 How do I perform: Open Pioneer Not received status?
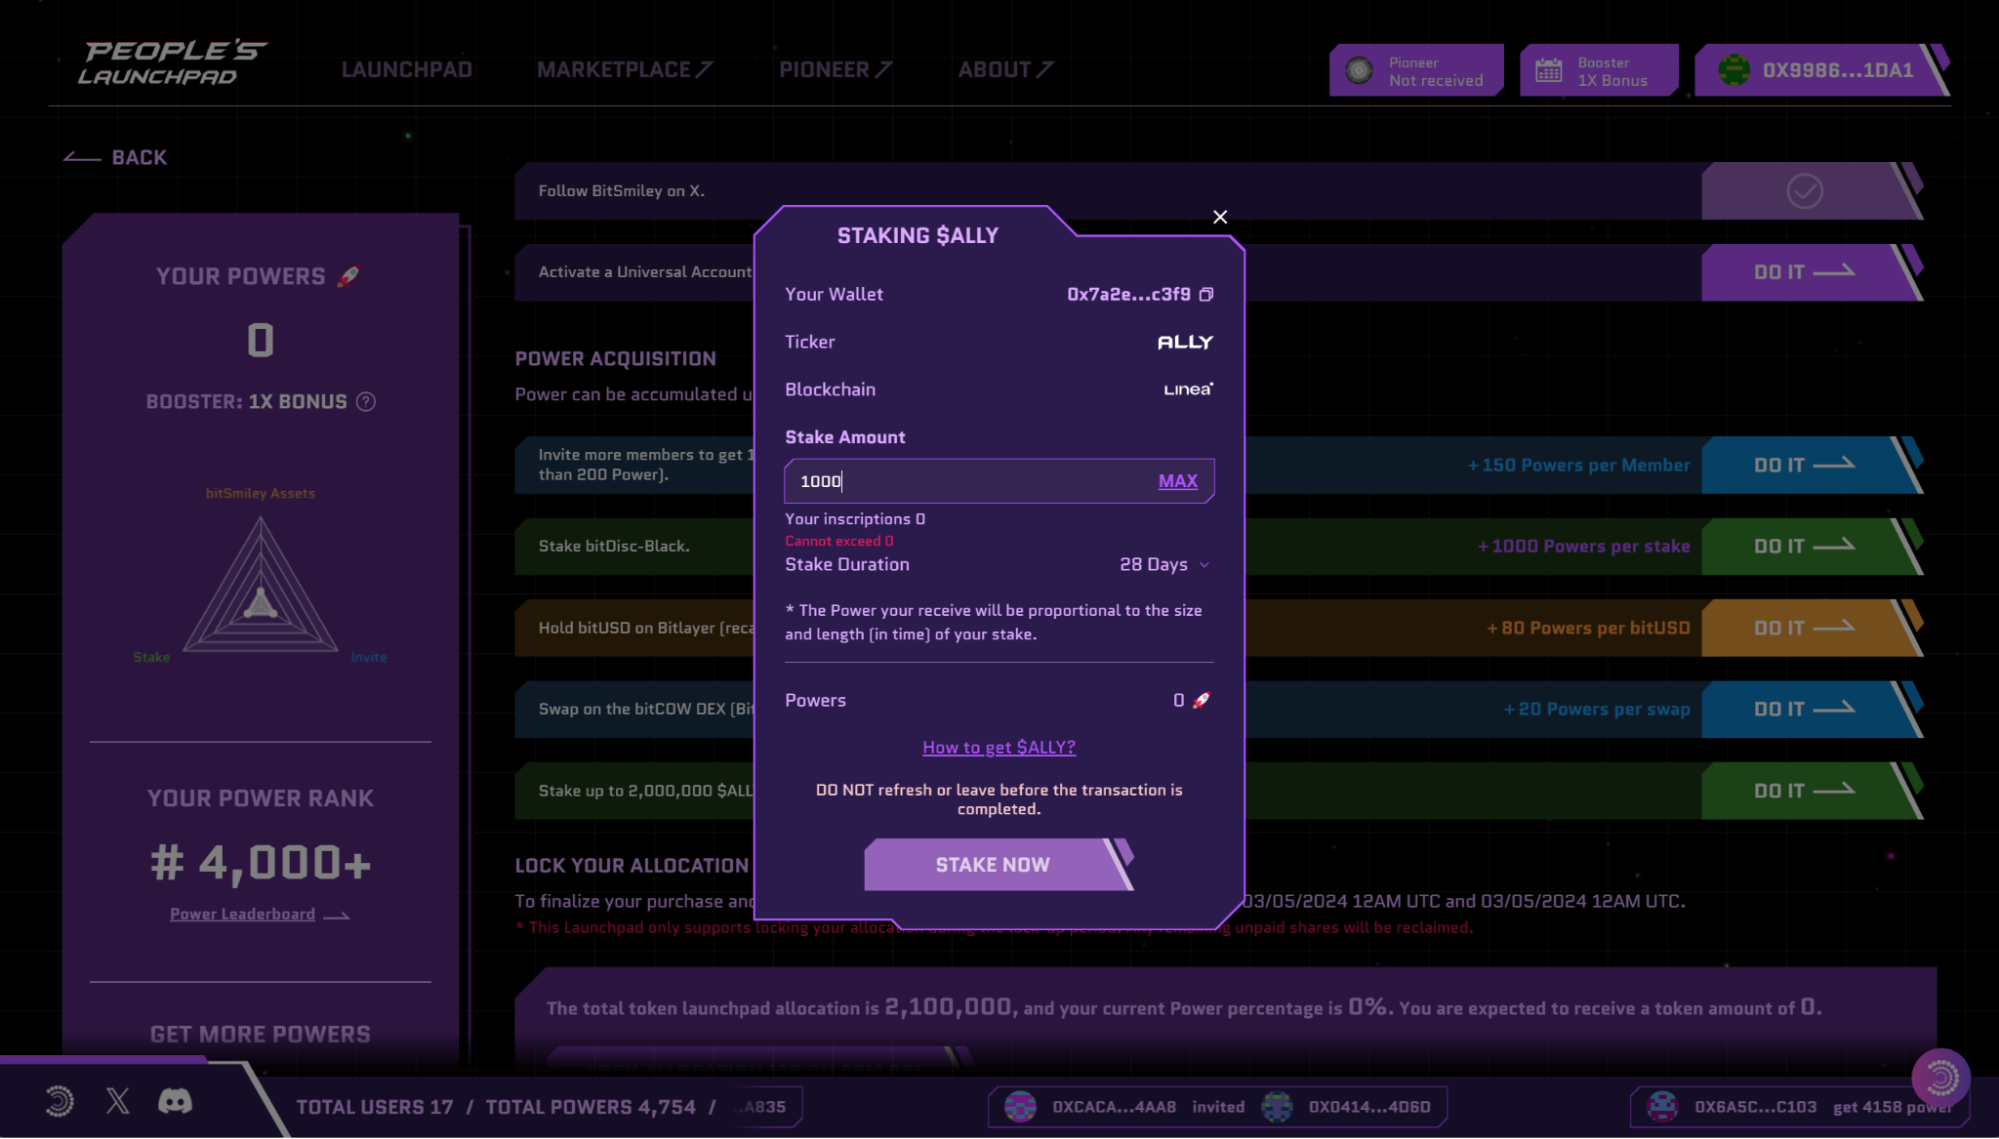(1416, 70)
